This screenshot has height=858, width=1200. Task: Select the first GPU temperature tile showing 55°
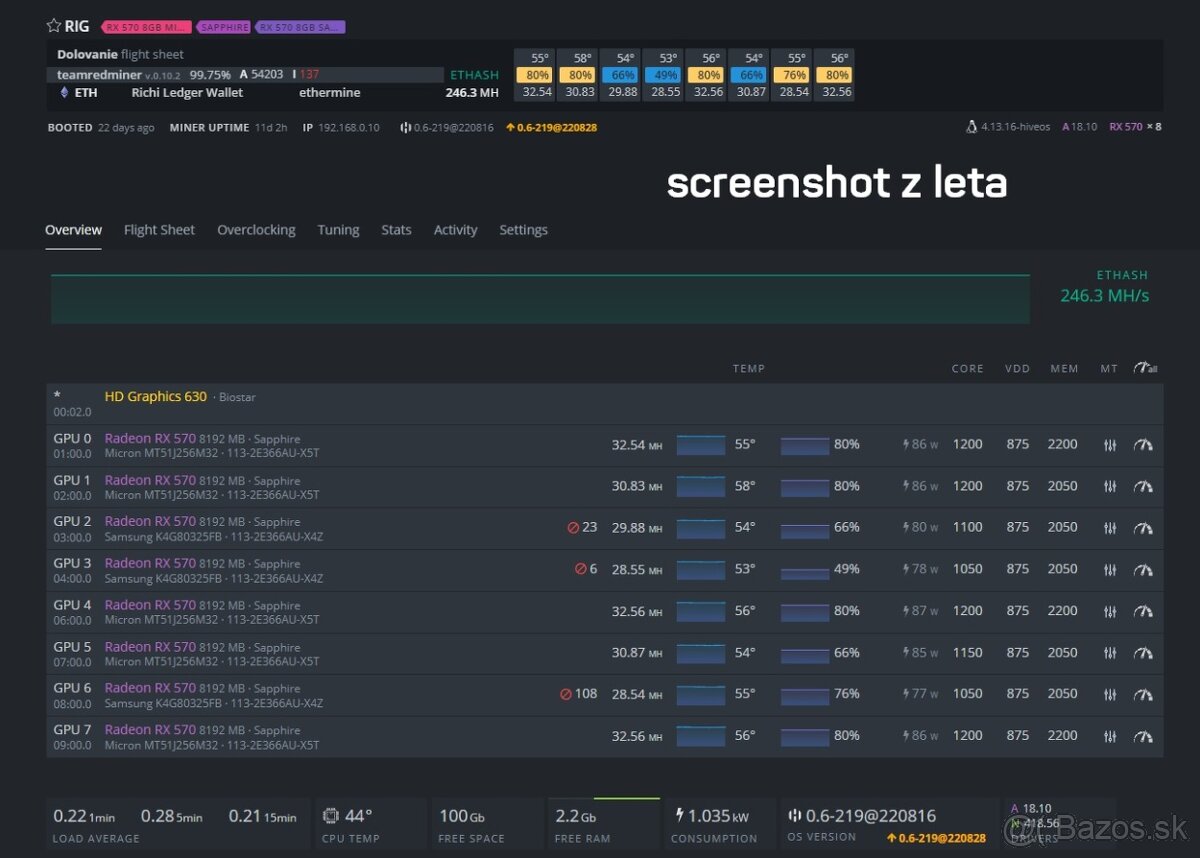pyautogui.click(x=537, y=59)
